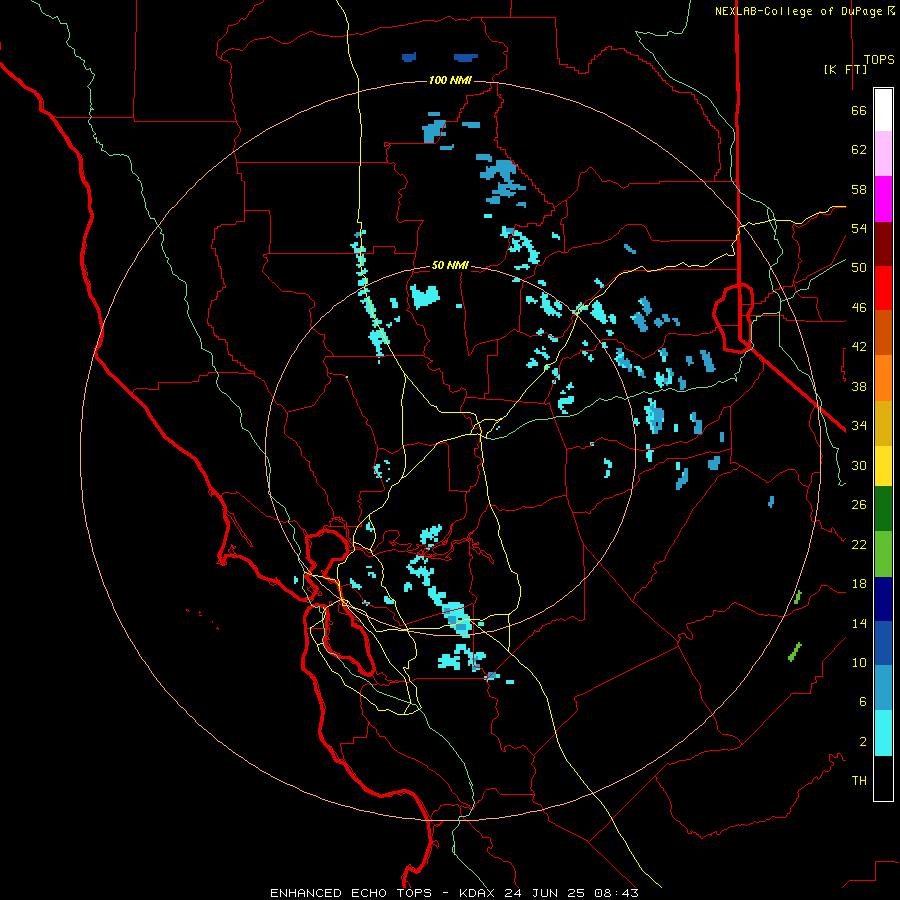Image resolution: width=900 pixels, height=900 pixels.
Task: Click the legend value "2"
Action: [863, 742]
